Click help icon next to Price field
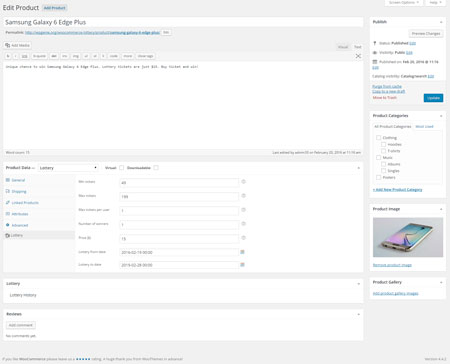This screenshot has width=450, height=364. [x=243, y=238]
